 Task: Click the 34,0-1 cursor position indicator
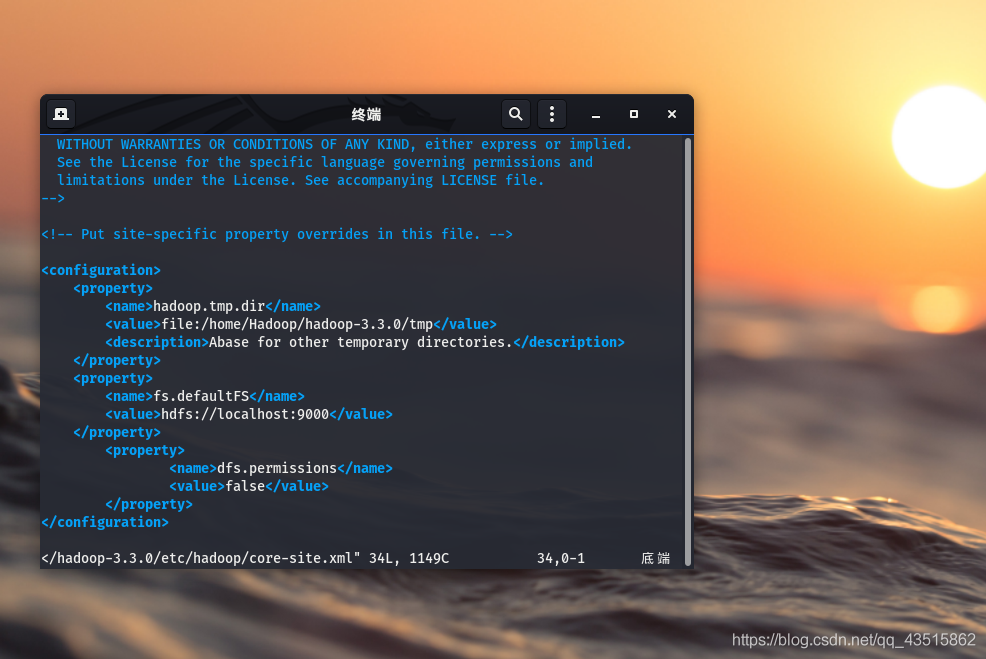click(x=561, y=558)
